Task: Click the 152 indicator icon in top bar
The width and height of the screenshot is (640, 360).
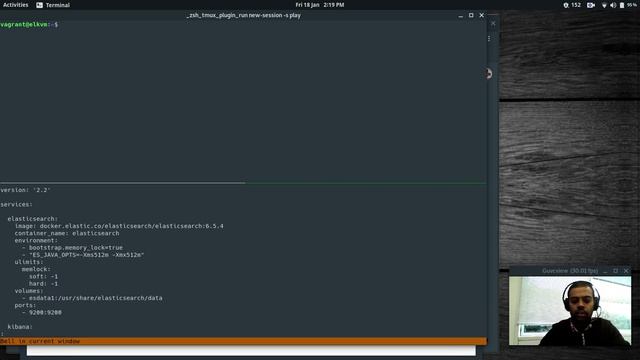Action: [x=572, y=5]
